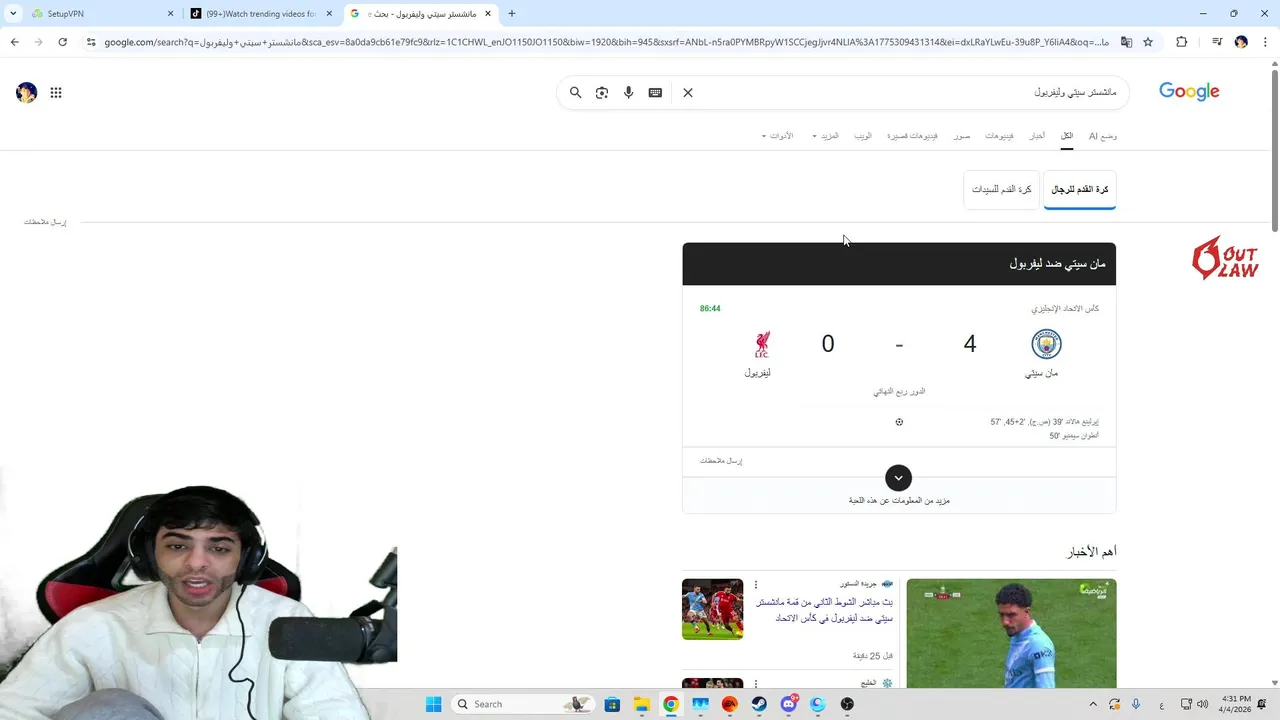The height and width of the screenshot is (720, 1280).
Task: Open File Explorer from the taskbar
Action: [641, 704]
